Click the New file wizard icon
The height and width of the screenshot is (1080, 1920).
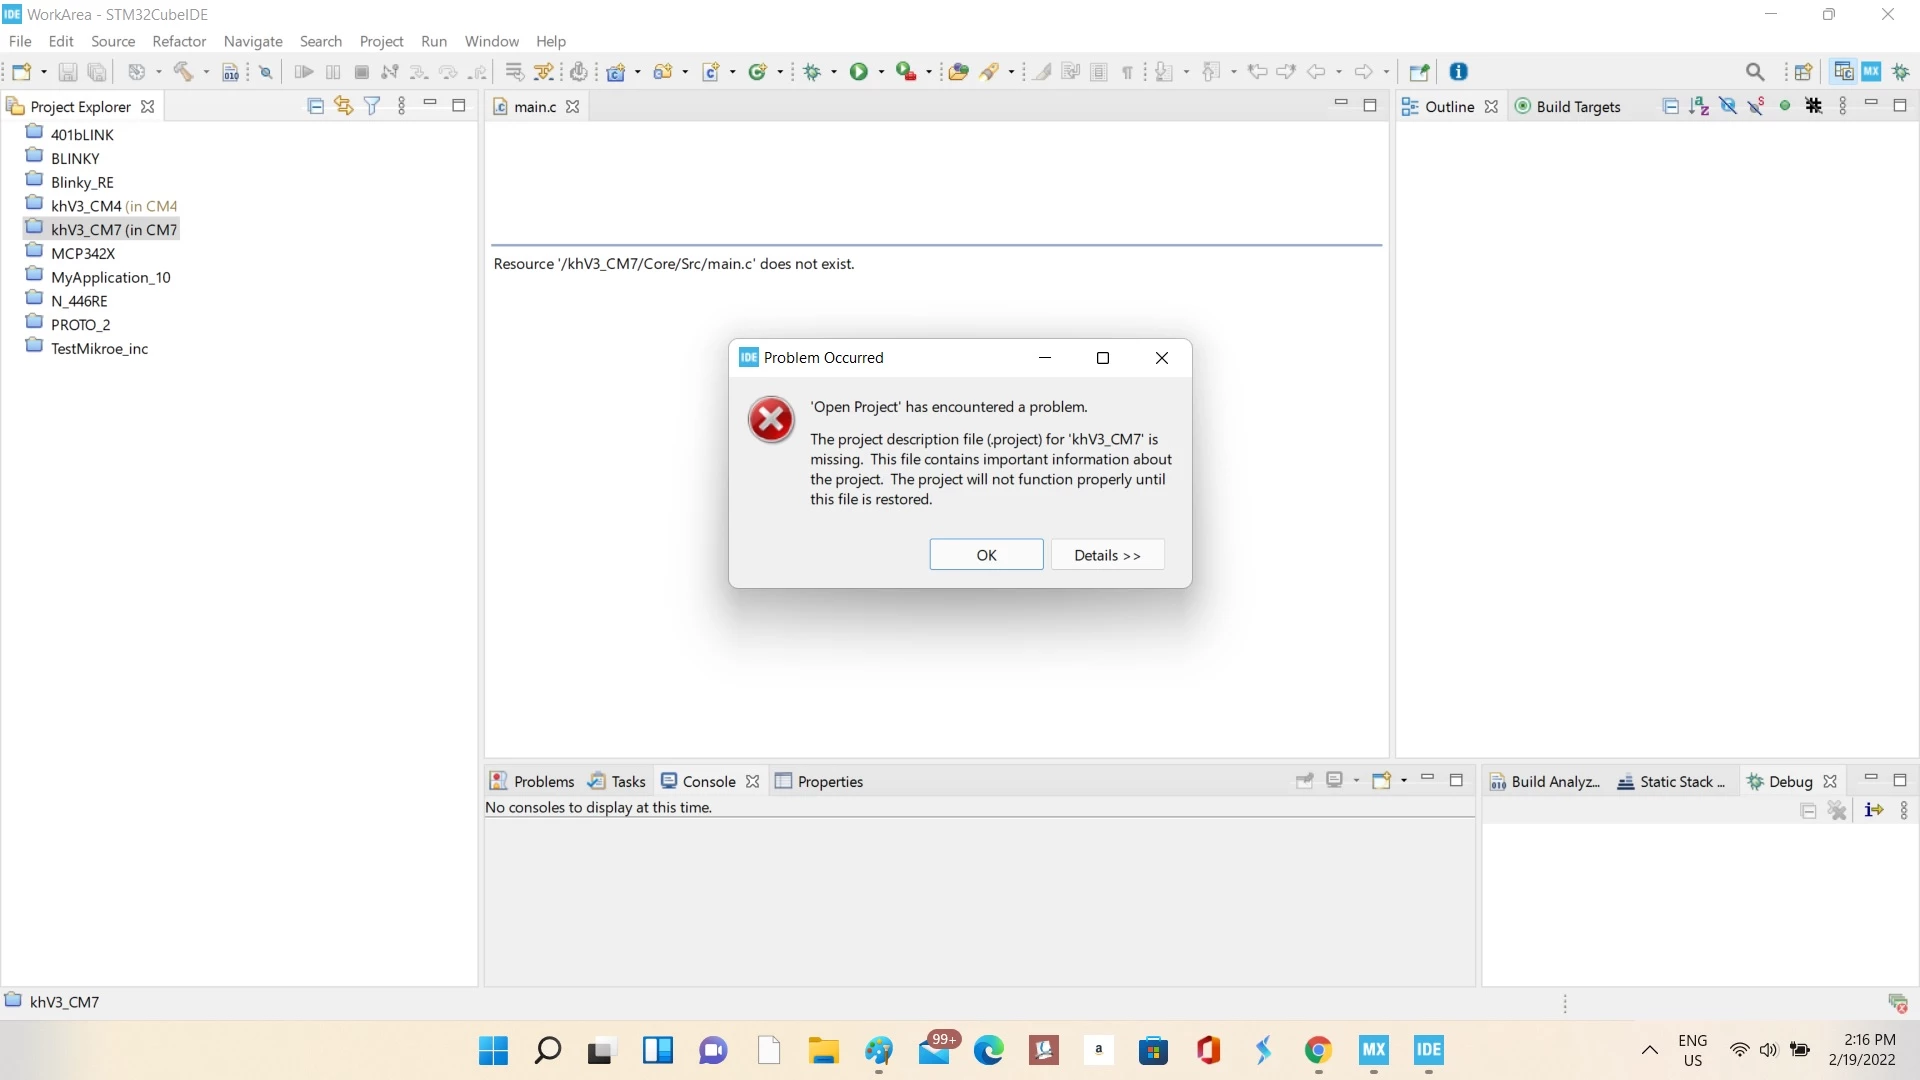coord(22,72)
